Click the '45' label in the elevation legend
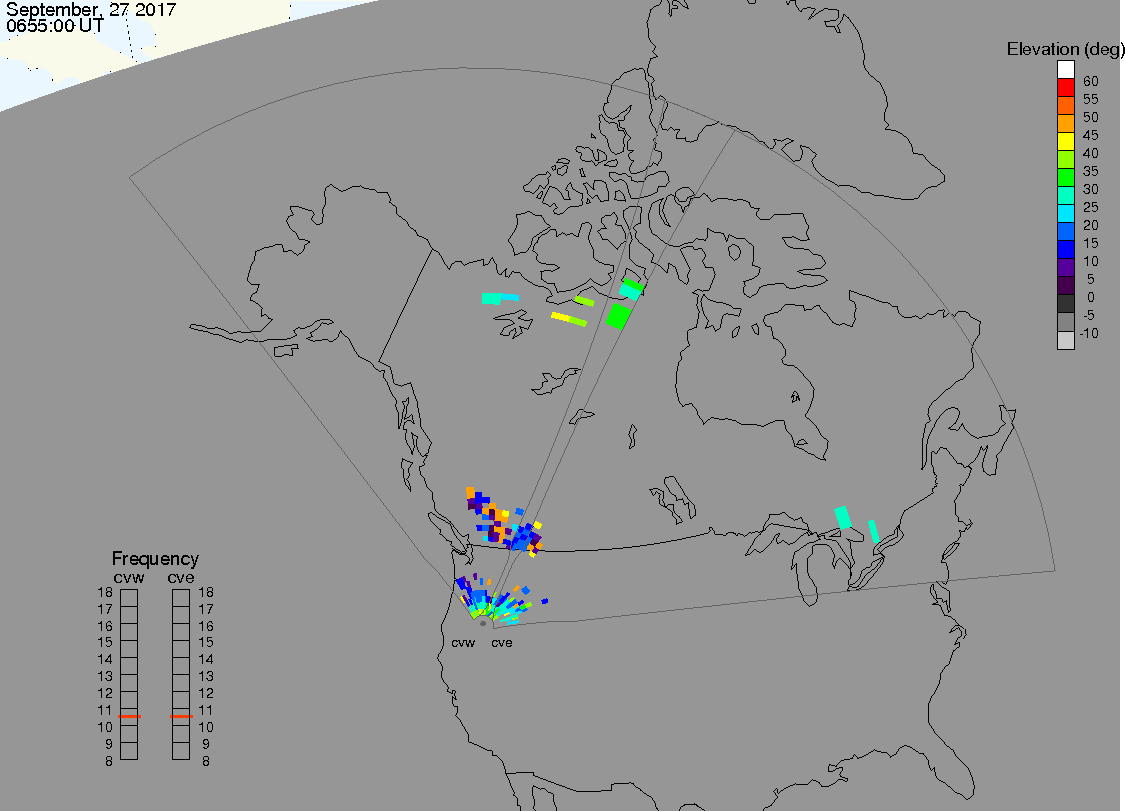This screenshot has width=1125, height=811. 1091,135
